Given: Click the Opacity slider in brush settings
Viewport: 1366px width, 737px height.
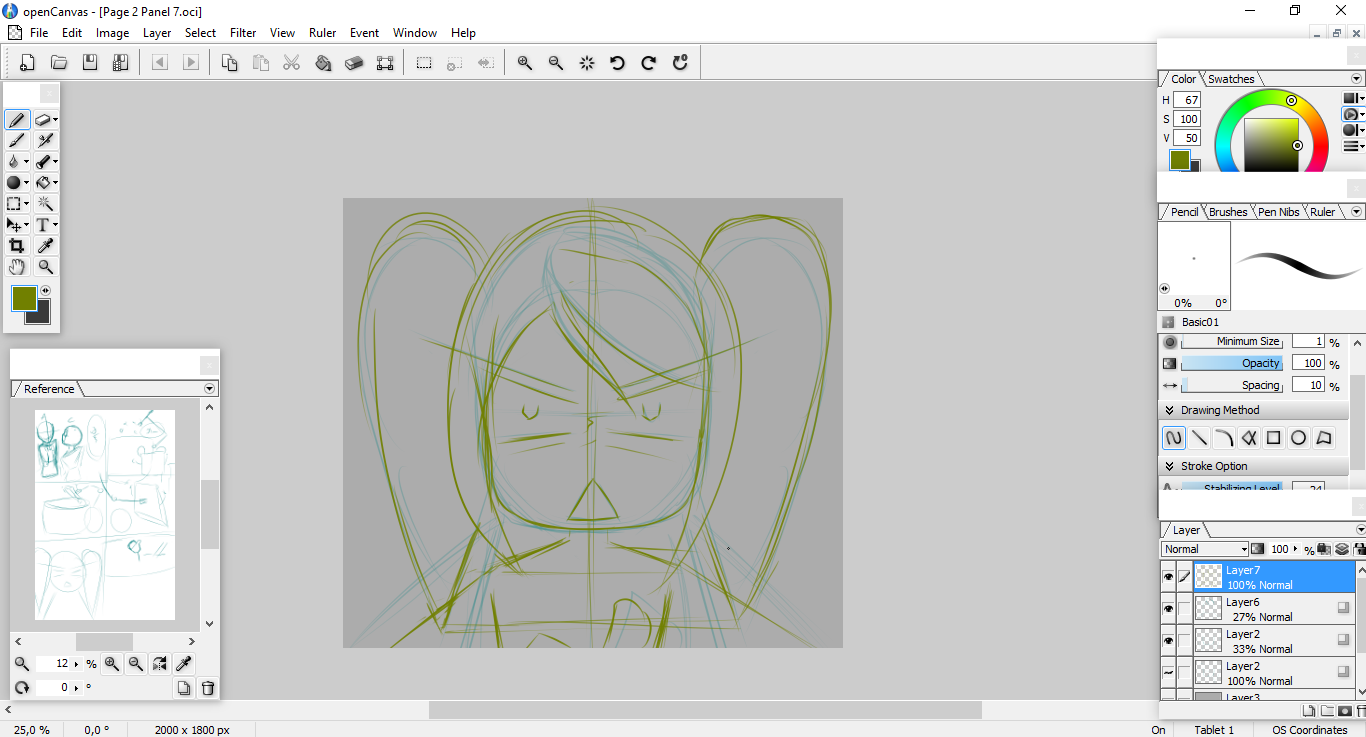Looking at the screenshot, I should (1233, 363).
